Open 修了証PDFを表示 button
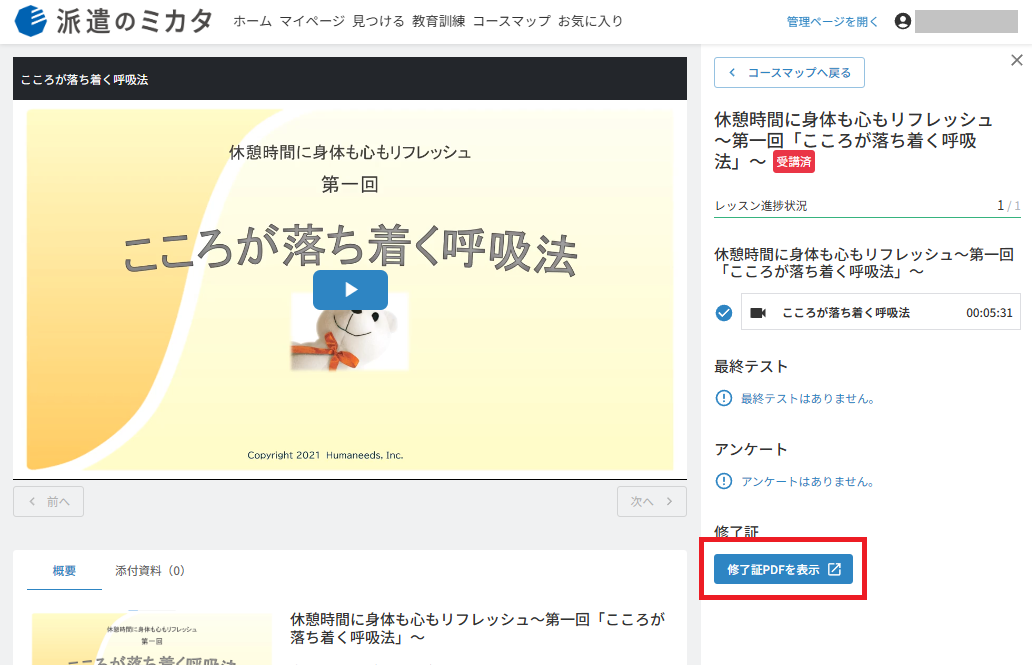Screen dimensions: 1032x665 pyautogui.click(x=783, y=570)
